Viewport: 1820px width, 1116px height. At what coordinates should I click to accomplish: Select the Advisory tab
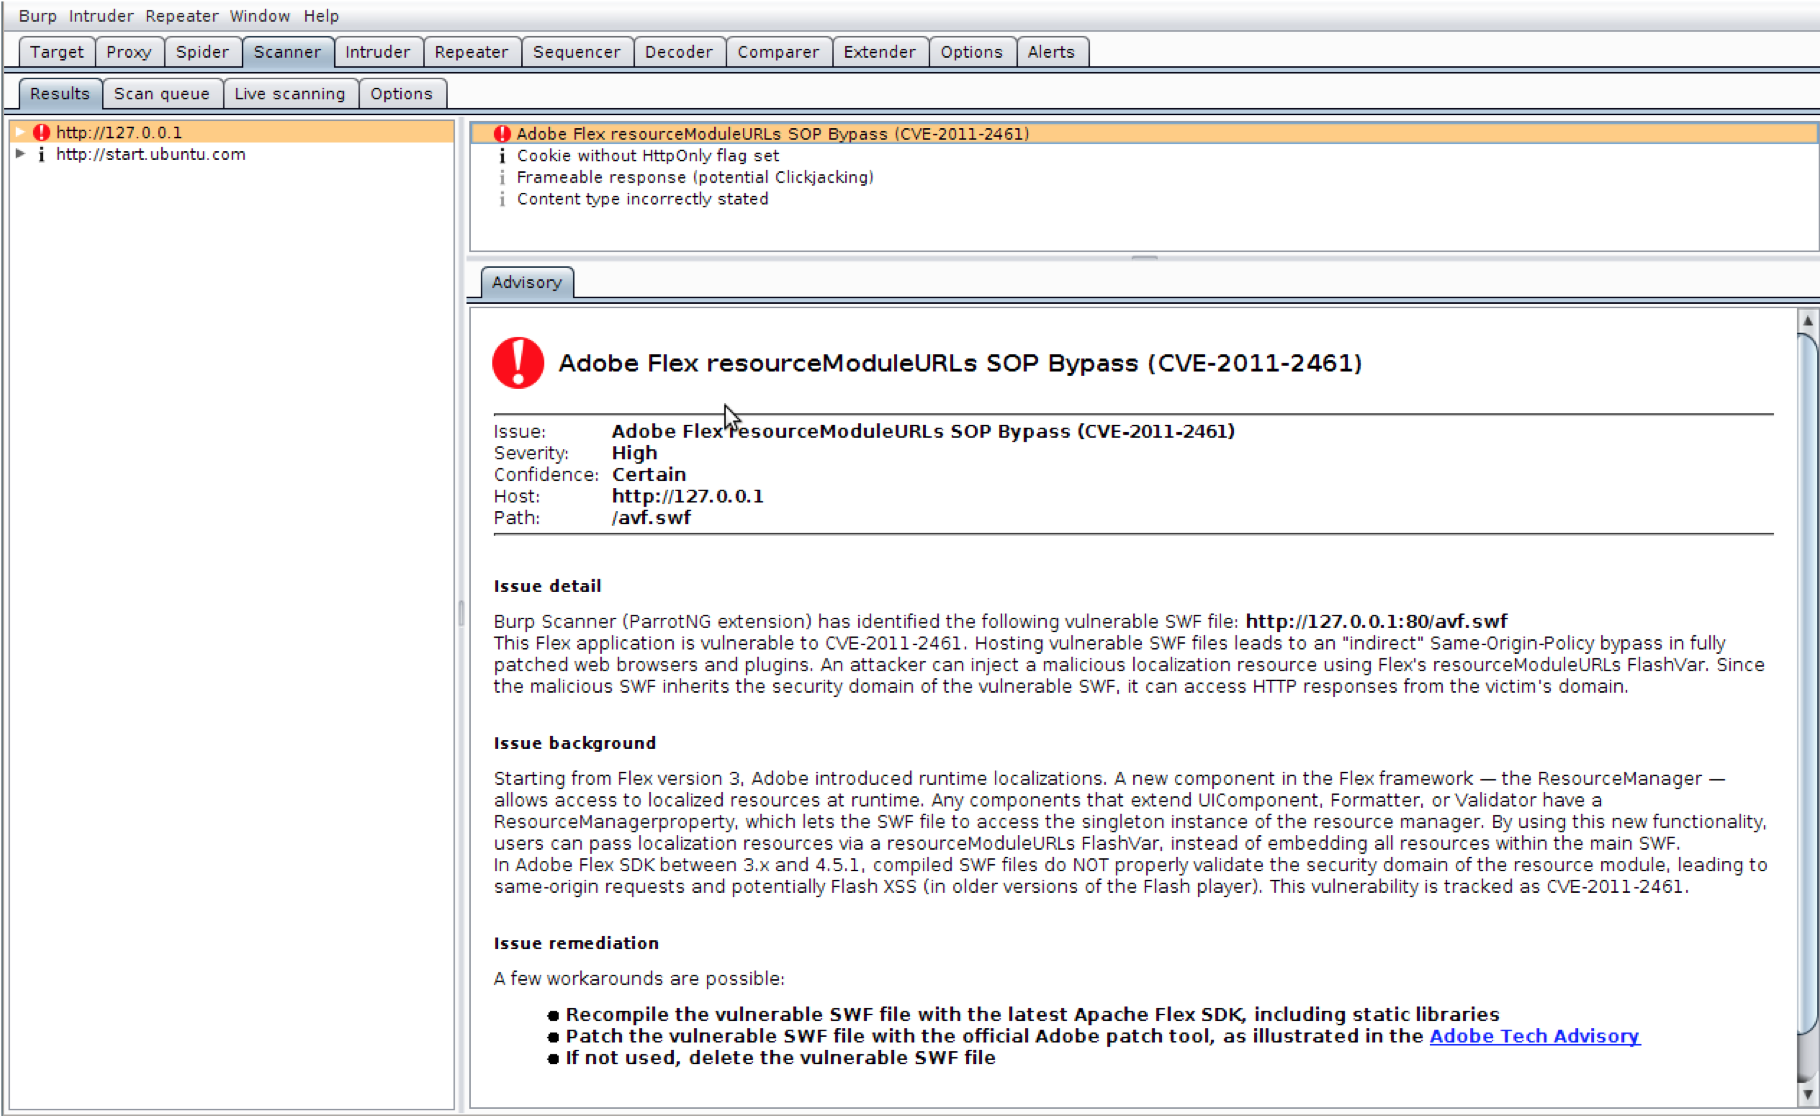coord(527,283)
